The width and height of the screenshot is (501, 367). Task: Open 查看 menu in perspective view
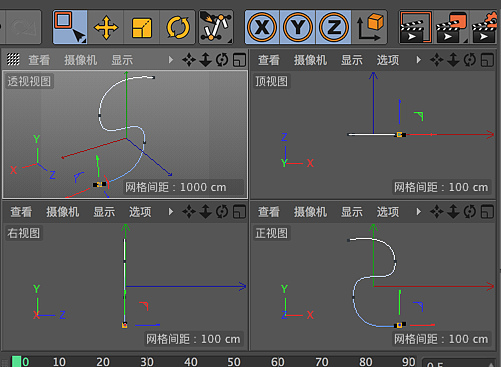coord(39,60)
